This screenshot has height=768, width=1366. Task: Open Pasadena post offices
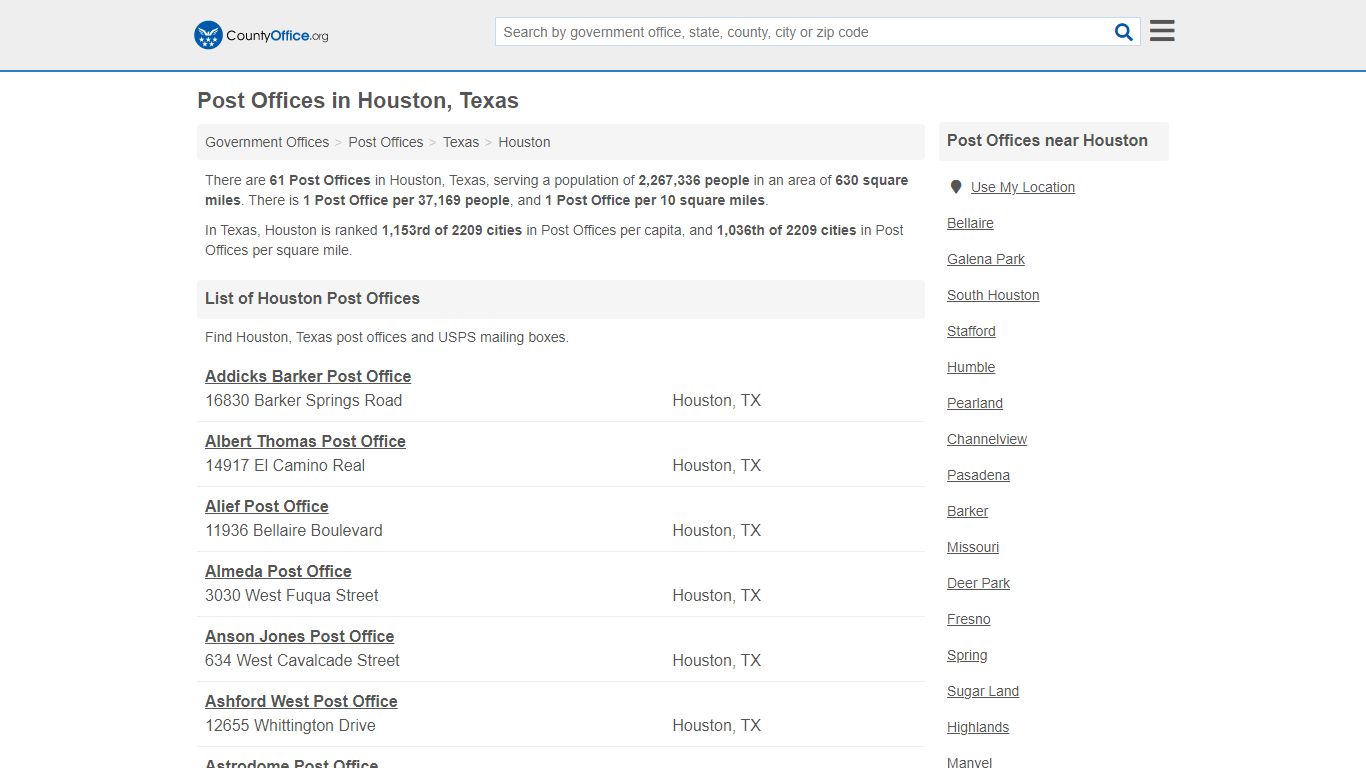point(978,475)
